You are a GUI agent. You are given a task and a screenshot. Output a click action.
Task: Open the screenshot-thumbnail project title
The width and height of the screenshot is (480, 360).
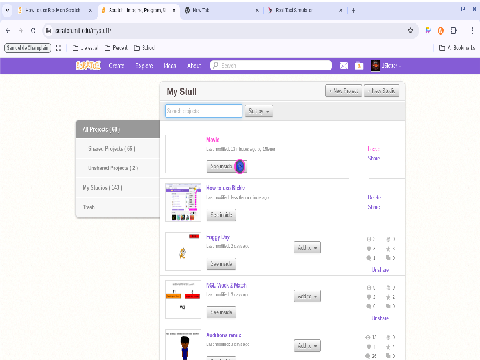[x=226, y=188]
